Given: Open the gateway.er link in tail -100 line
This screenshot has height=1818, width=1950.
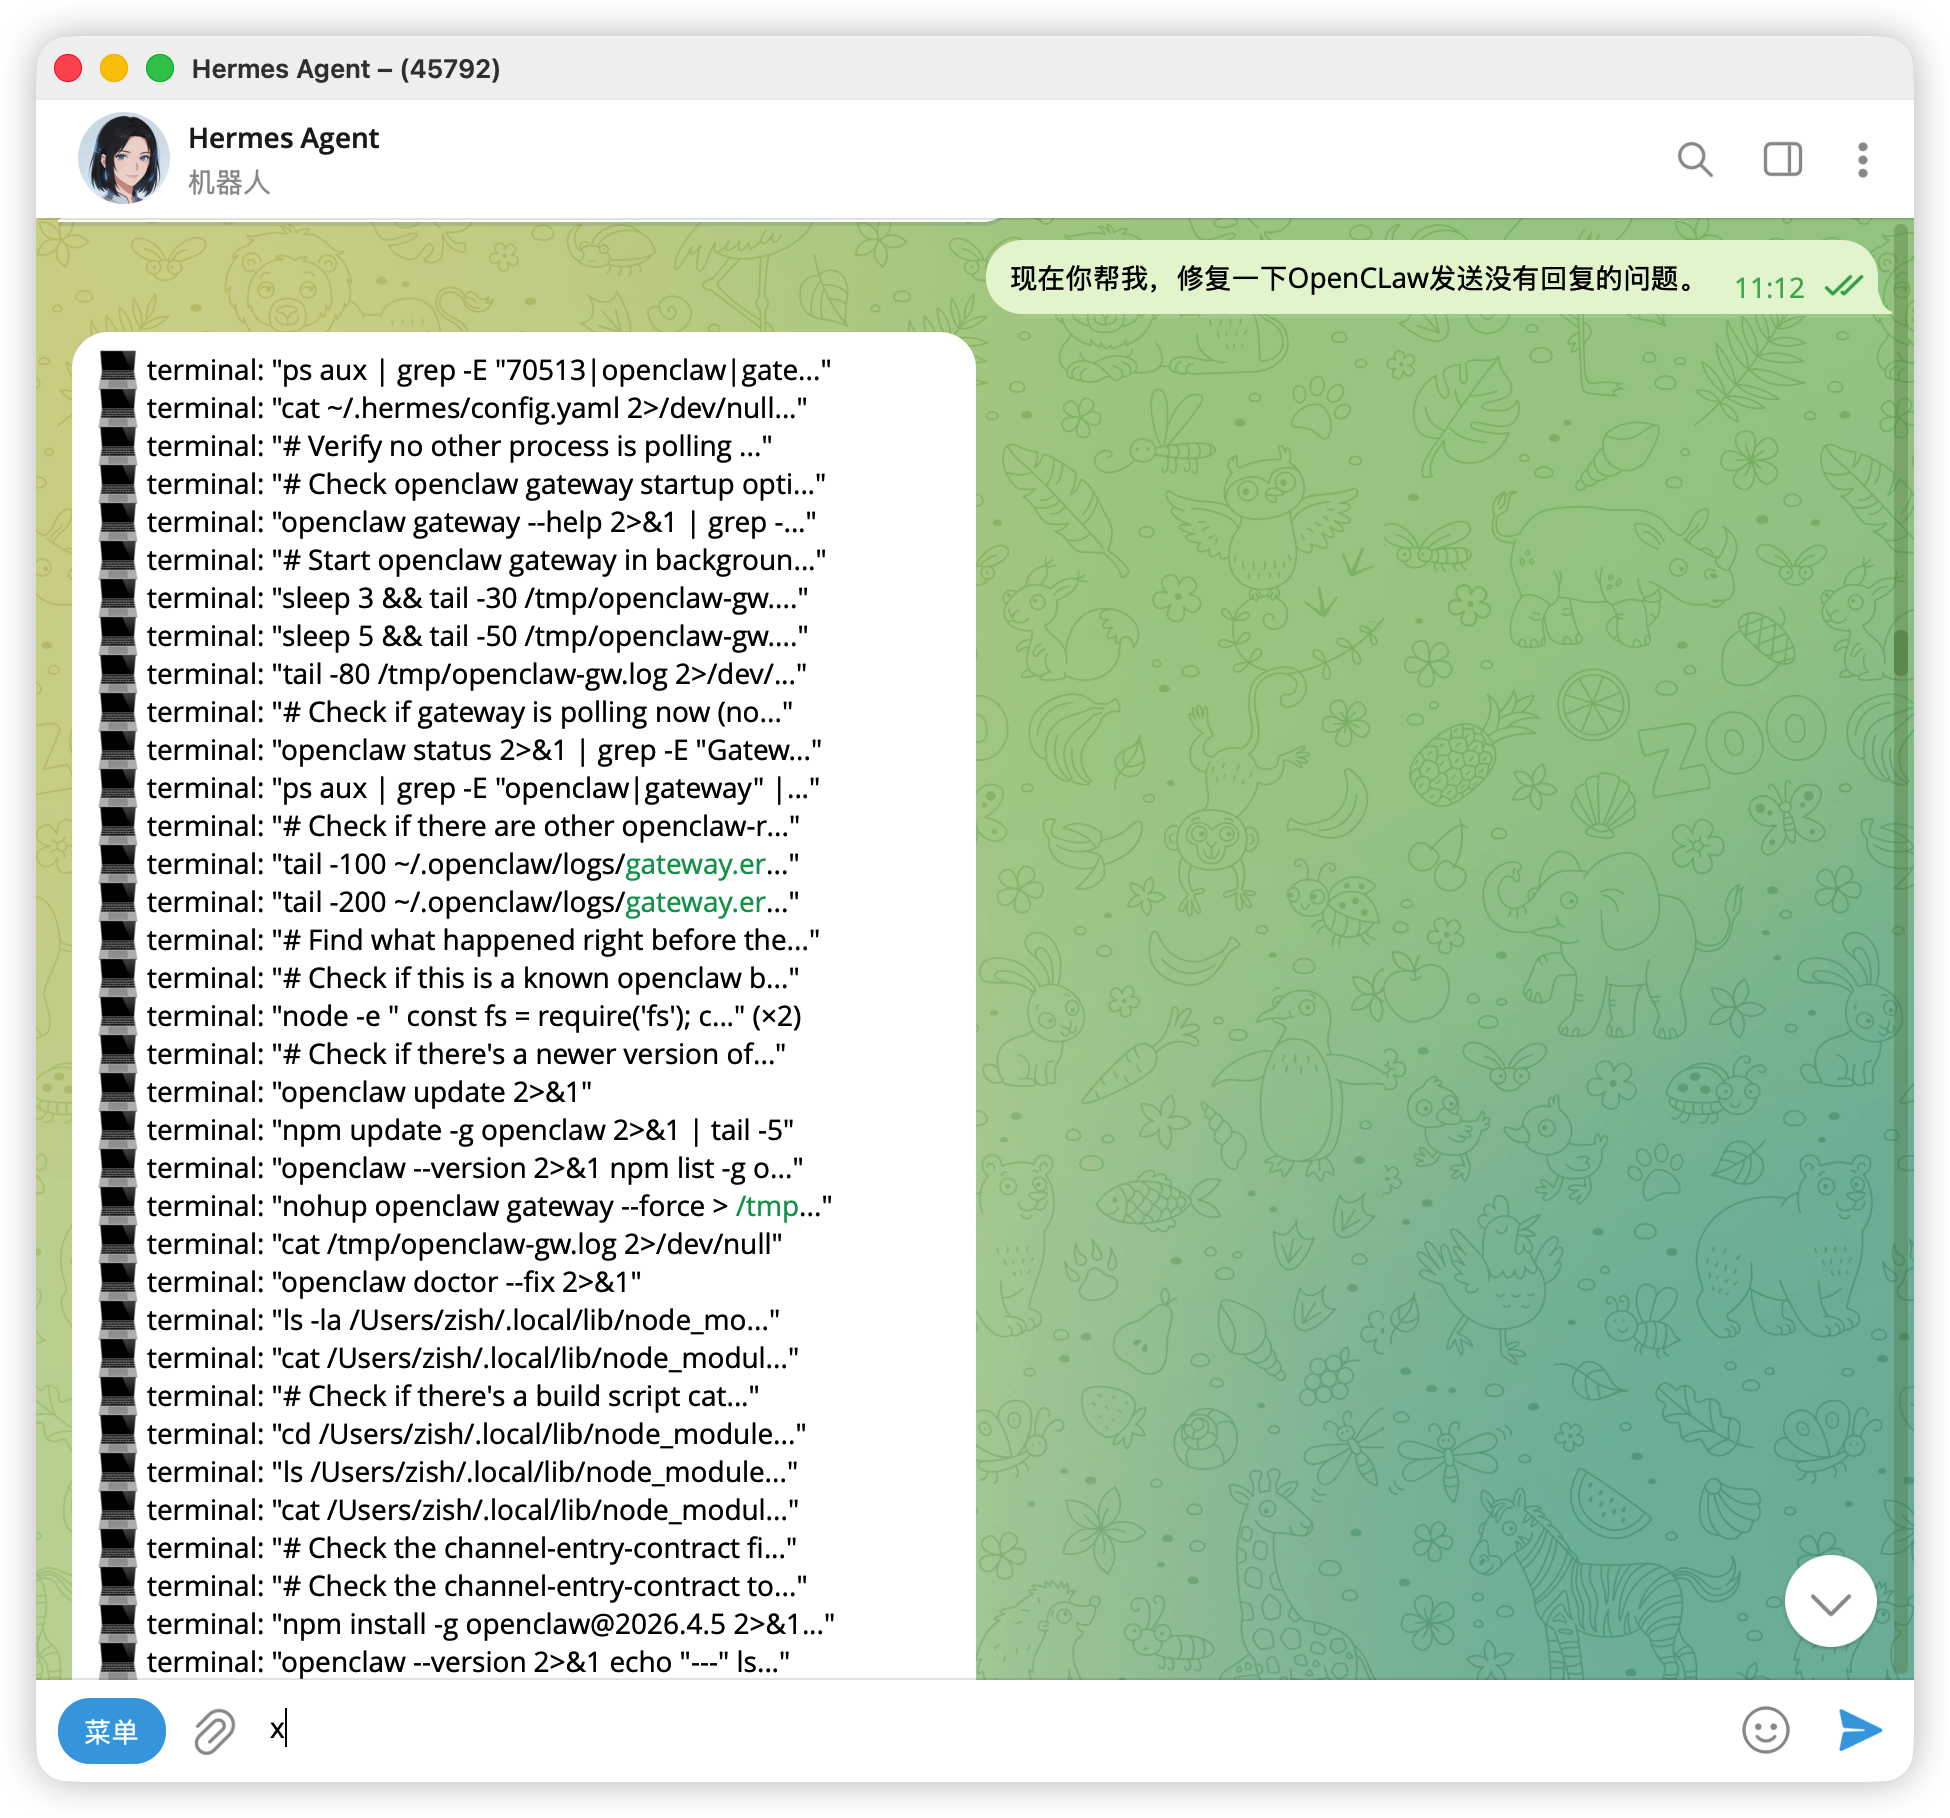Looking at the screenshot, I should pos(695,864).
